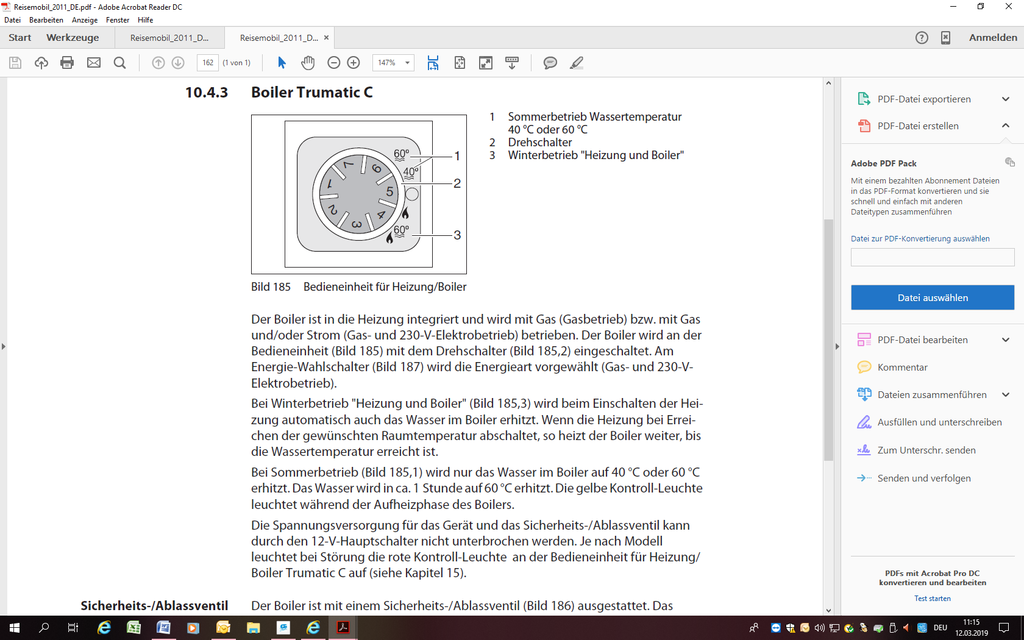The height and width of the screenshot is (640, 1024).
Task: Open Senden und verfolgen tool
Action: (923, 479)
